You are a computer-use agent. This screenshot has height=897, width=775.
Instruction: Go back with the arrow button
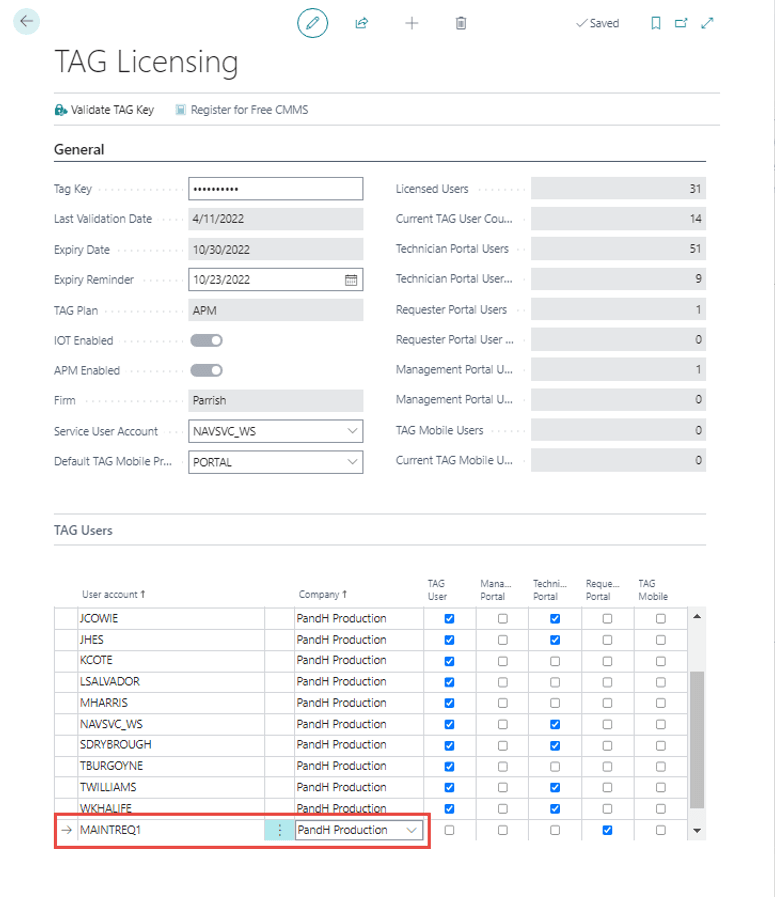(26, 22)
